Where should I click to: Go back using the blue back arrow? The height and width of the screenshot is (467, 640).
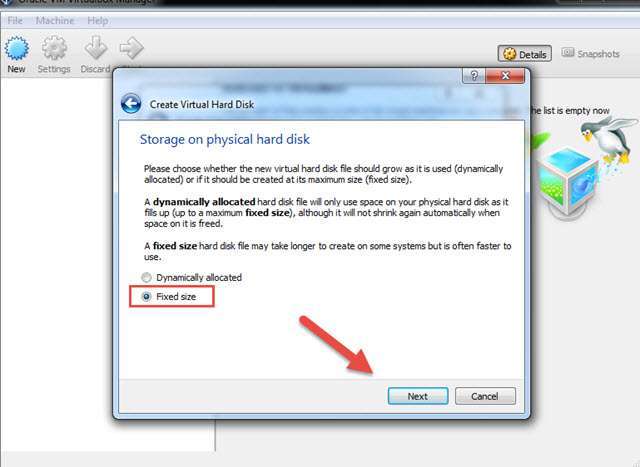click(x=131, y=104)
